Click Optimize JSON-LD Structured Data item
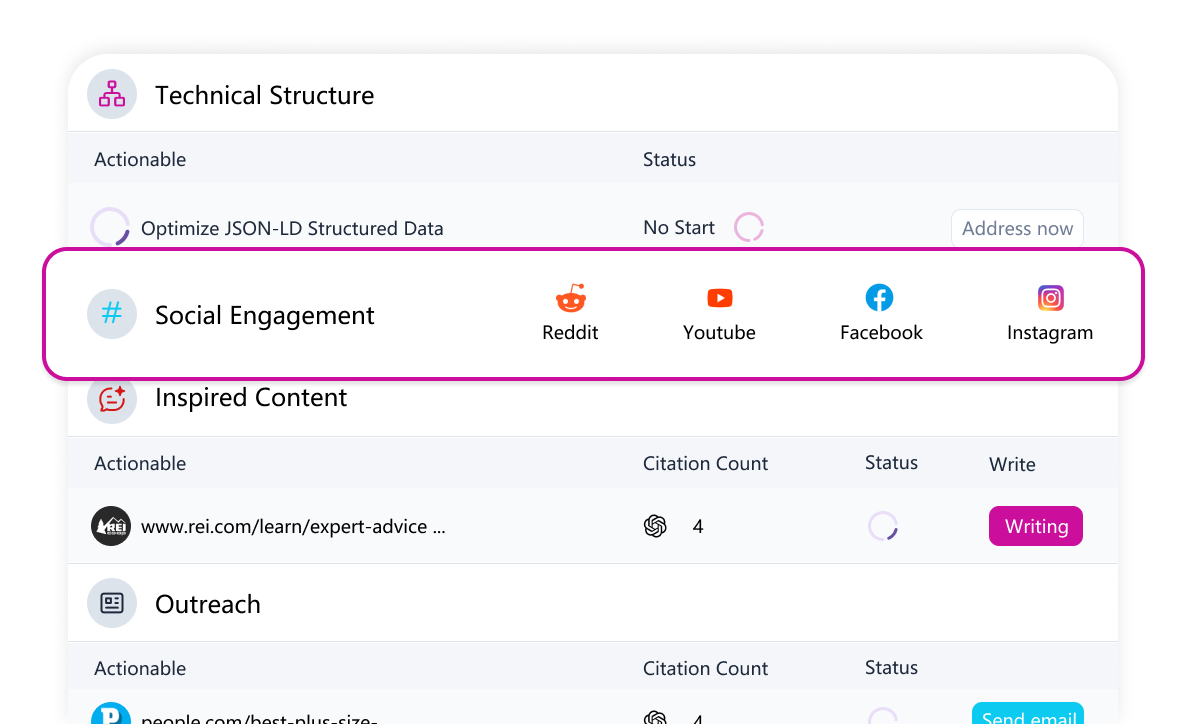This screenshot has width=1186, height=724. (x=292, y=228)
